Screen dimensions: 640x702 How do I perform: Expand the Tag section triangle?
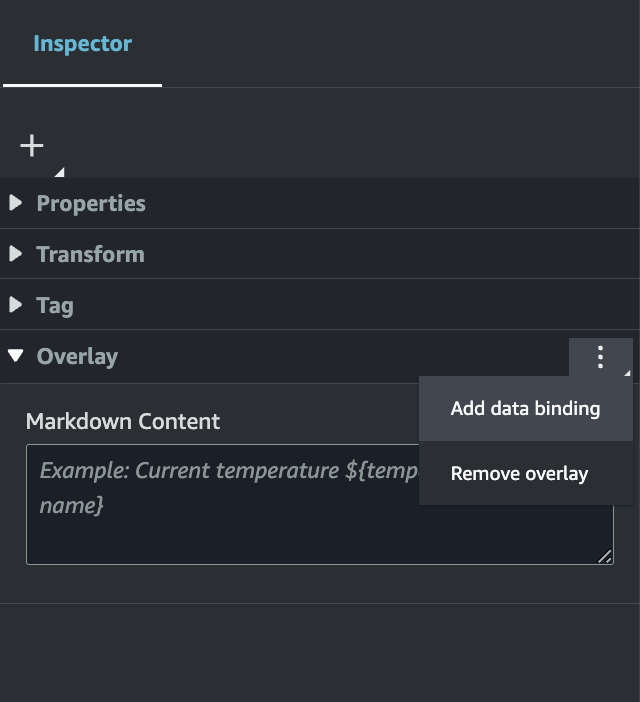point(15,305)
